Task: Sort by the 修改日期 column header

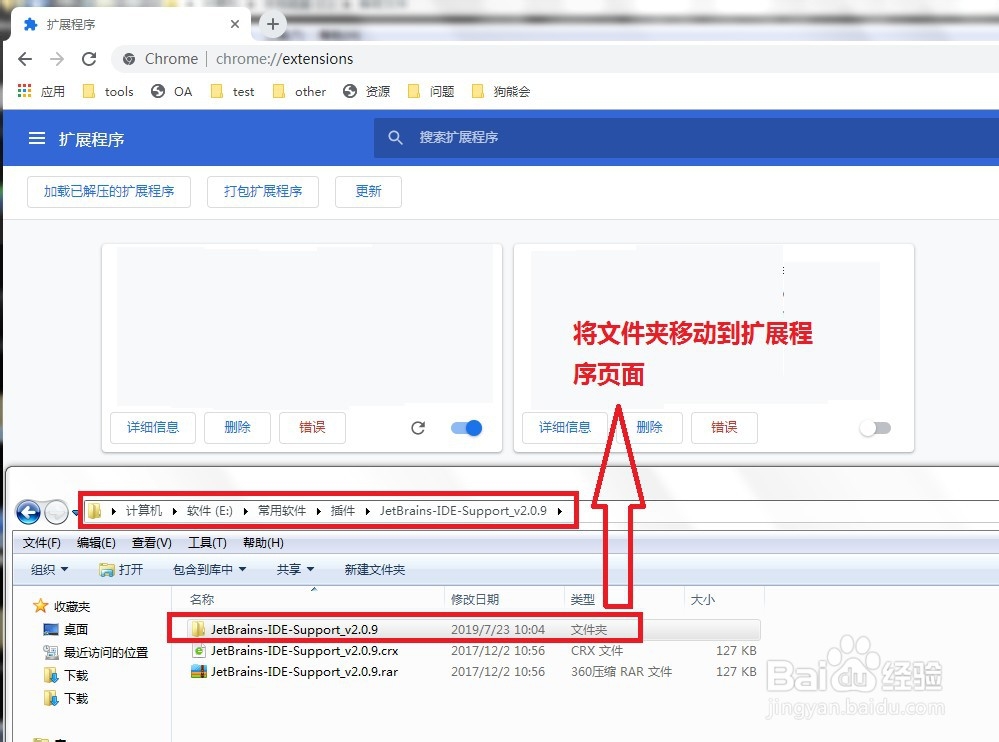Action: tap(475, 600)
